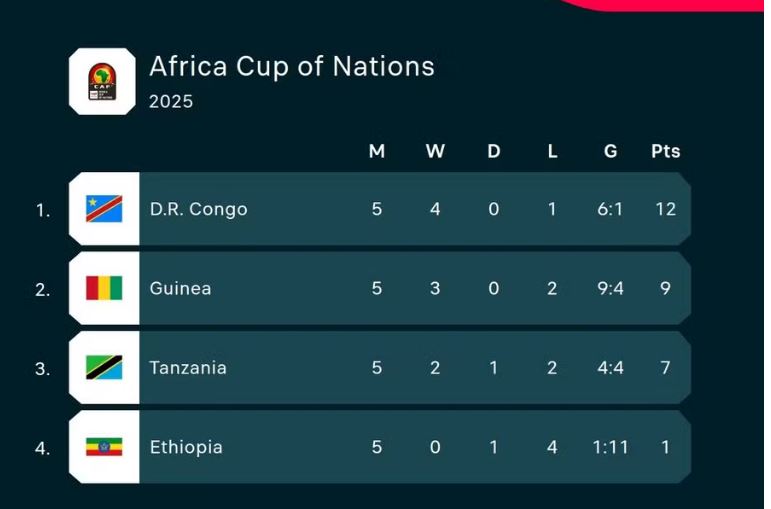Click the D.R. Congo flag icon
Viewport: 771px width, 509px height.
coord(104,209)
